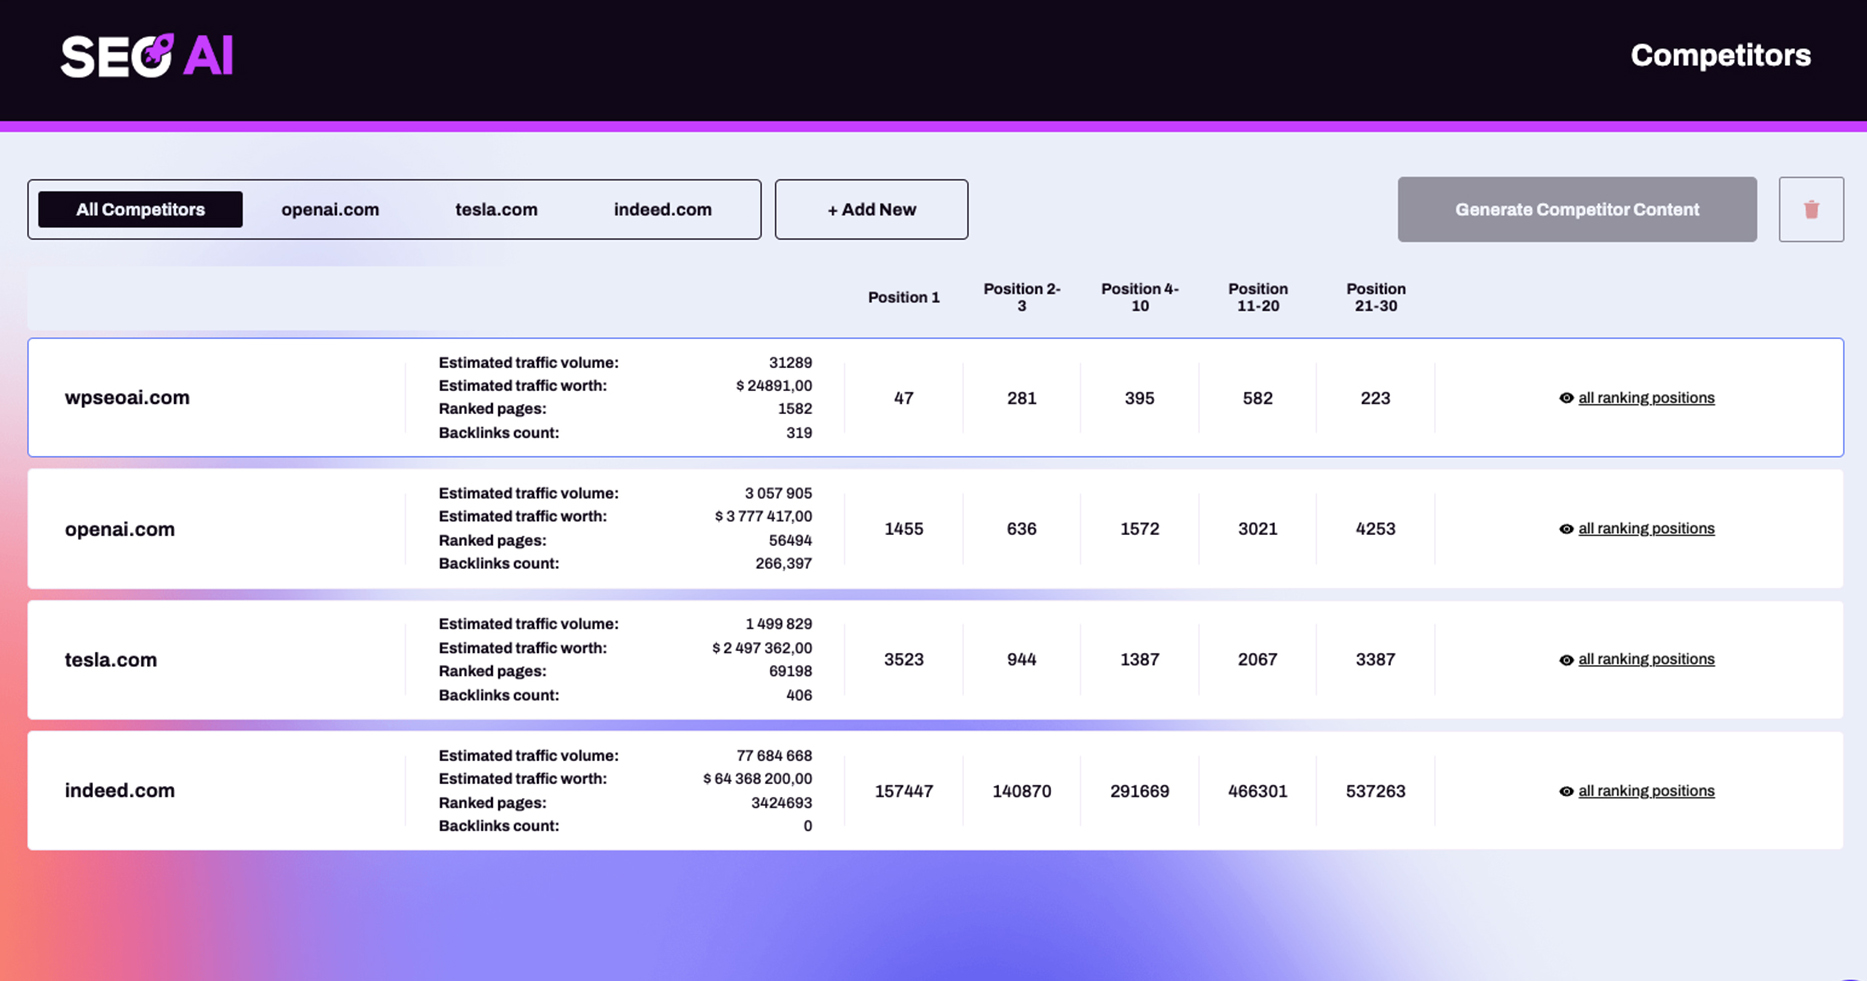Click traffic worth $ 3 777 417,00
This screenshot has height=981, width=1867.
(x=763, y=517)
